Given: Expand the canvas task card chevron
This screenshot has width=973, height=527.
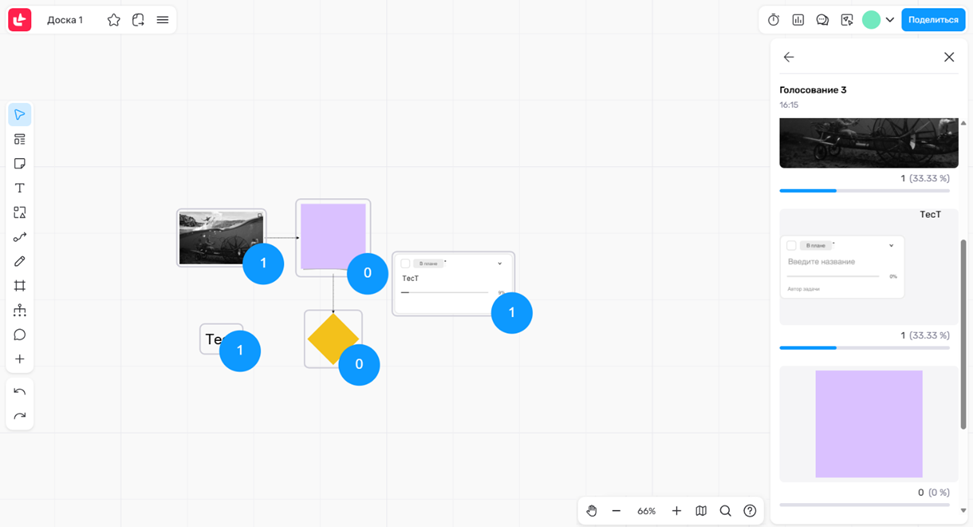Looking at the screenshot, I should pos(500,264).
